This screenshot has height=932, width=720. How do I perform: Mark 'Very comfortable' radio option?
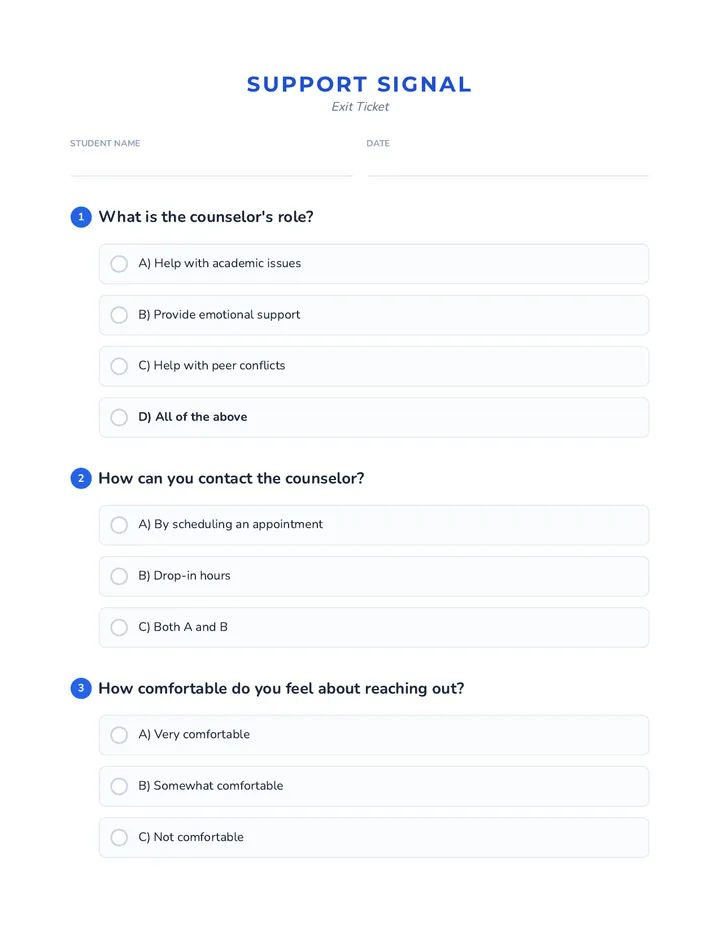[x=119, y=735]
